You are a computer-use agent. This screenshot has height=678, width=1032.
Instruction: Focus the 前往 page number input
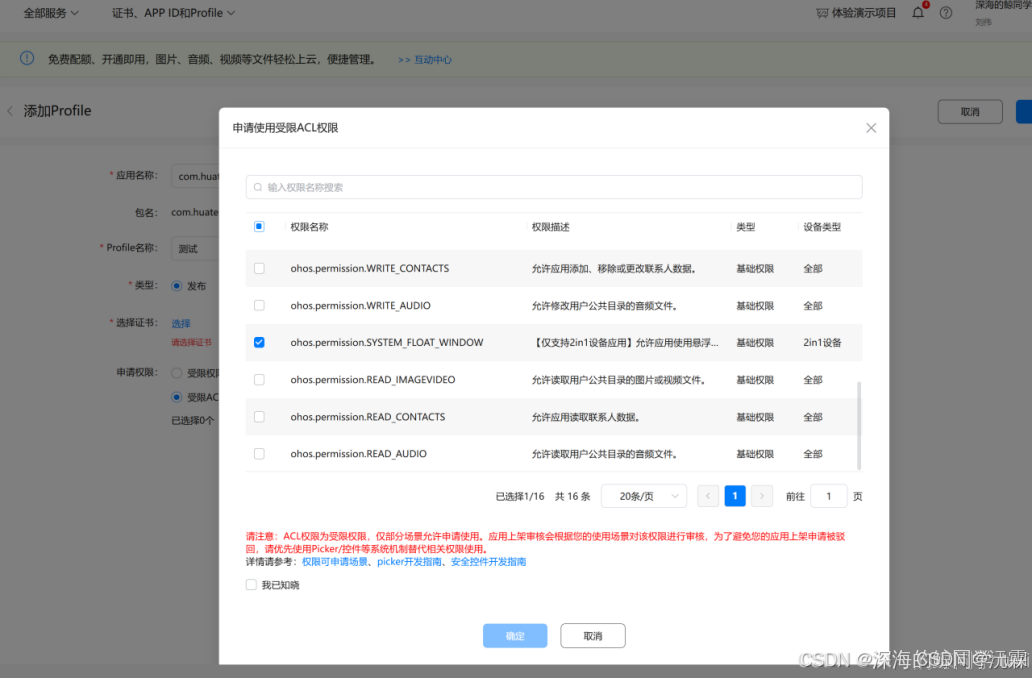tap(829, 496)
